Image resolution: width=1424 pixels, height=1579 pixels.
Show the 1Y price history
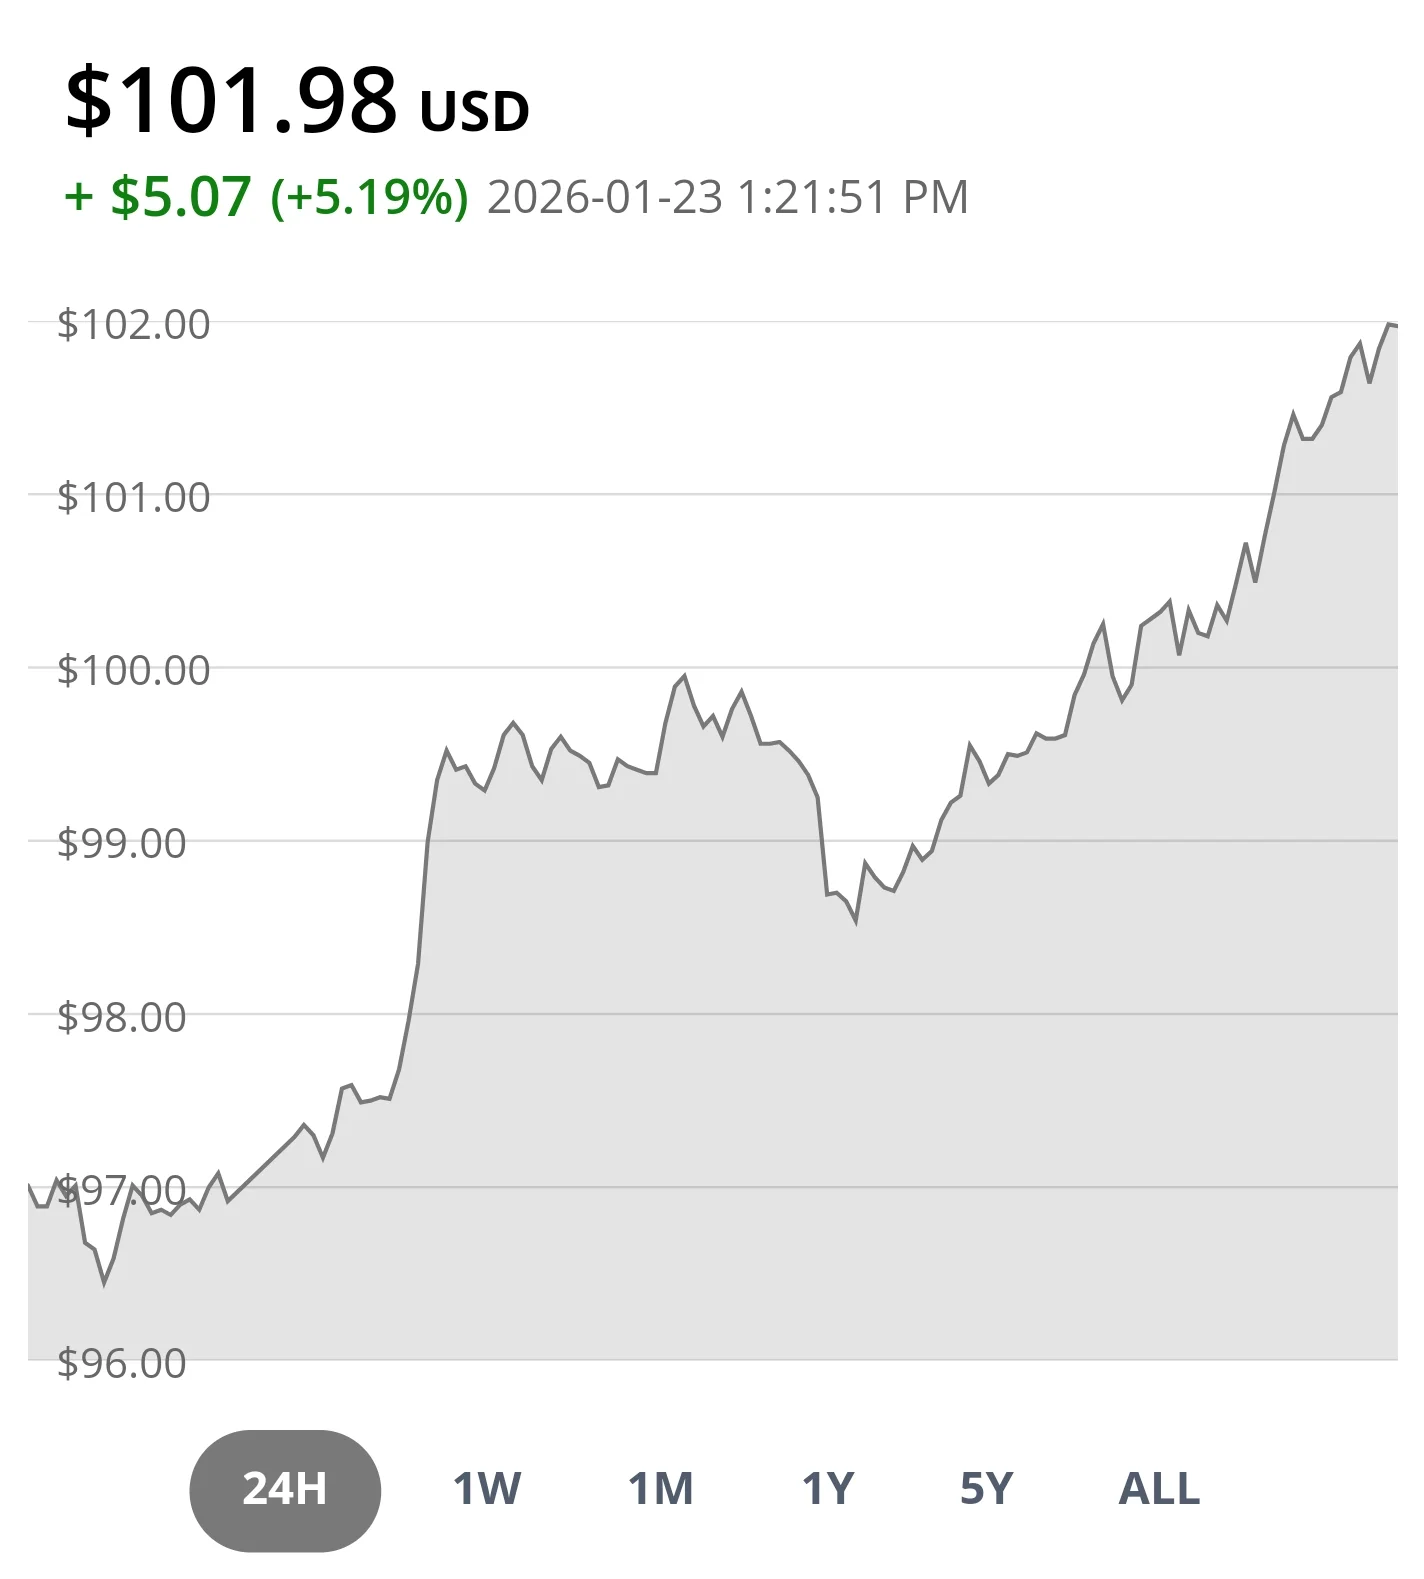tap(828, 1489)
